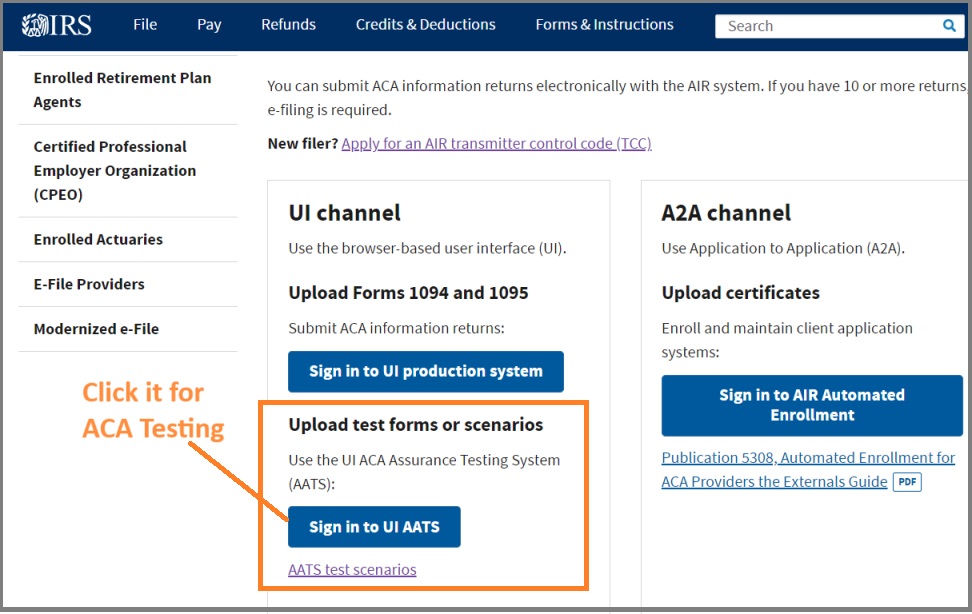Open the Refunds section
This screenshot has height=614, width=972.
click(288, 24)
